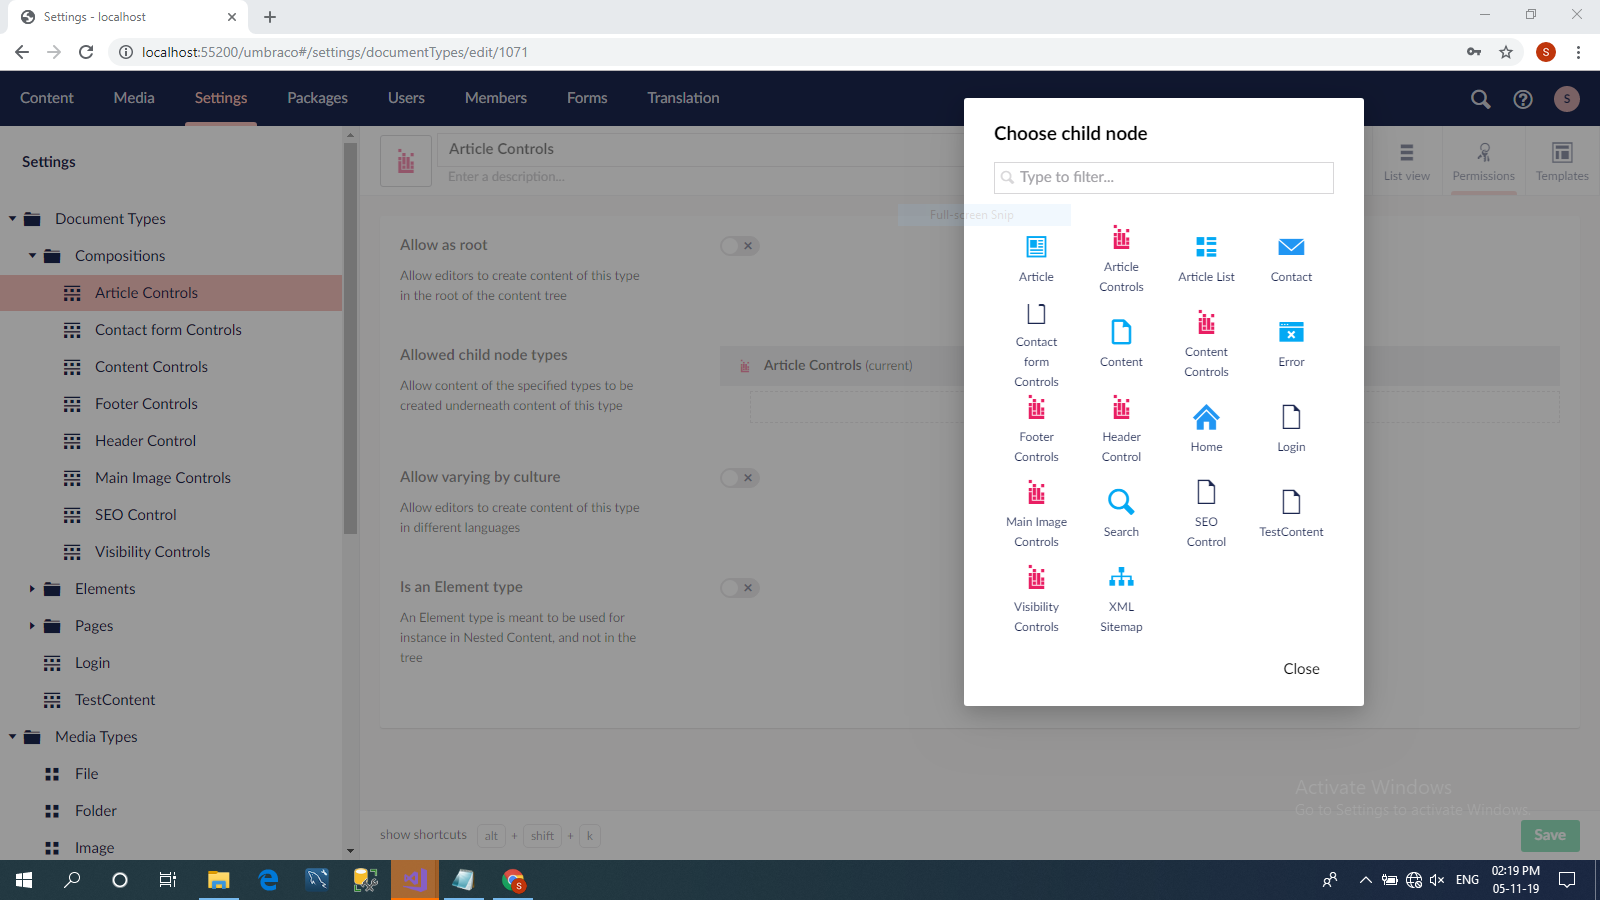Open Windows Search on the taskbar
The image size is (1600, 900).
coord(72,880)
